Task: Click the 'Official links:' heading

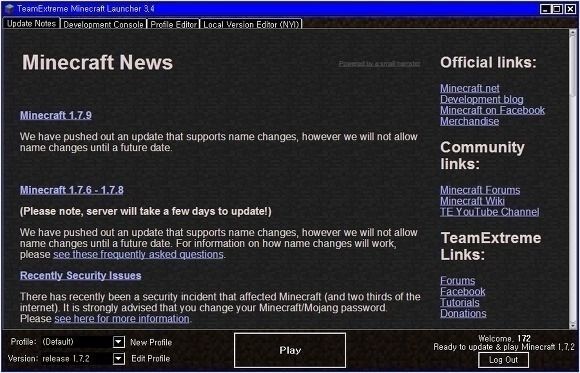Action: click(488, 63)
